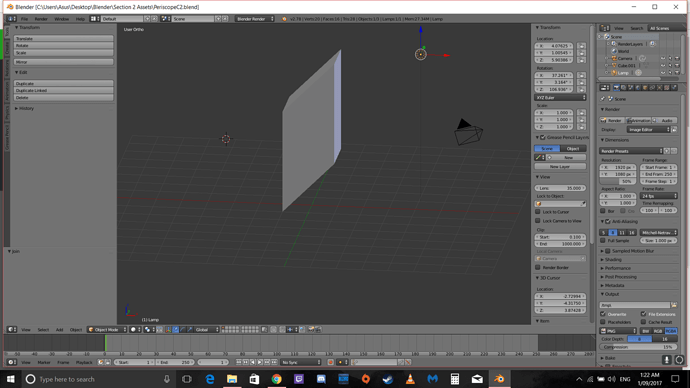Click the Duplicate Linked button
The height and width of the screenshot is (388, 690).
[x=63, y=90]
